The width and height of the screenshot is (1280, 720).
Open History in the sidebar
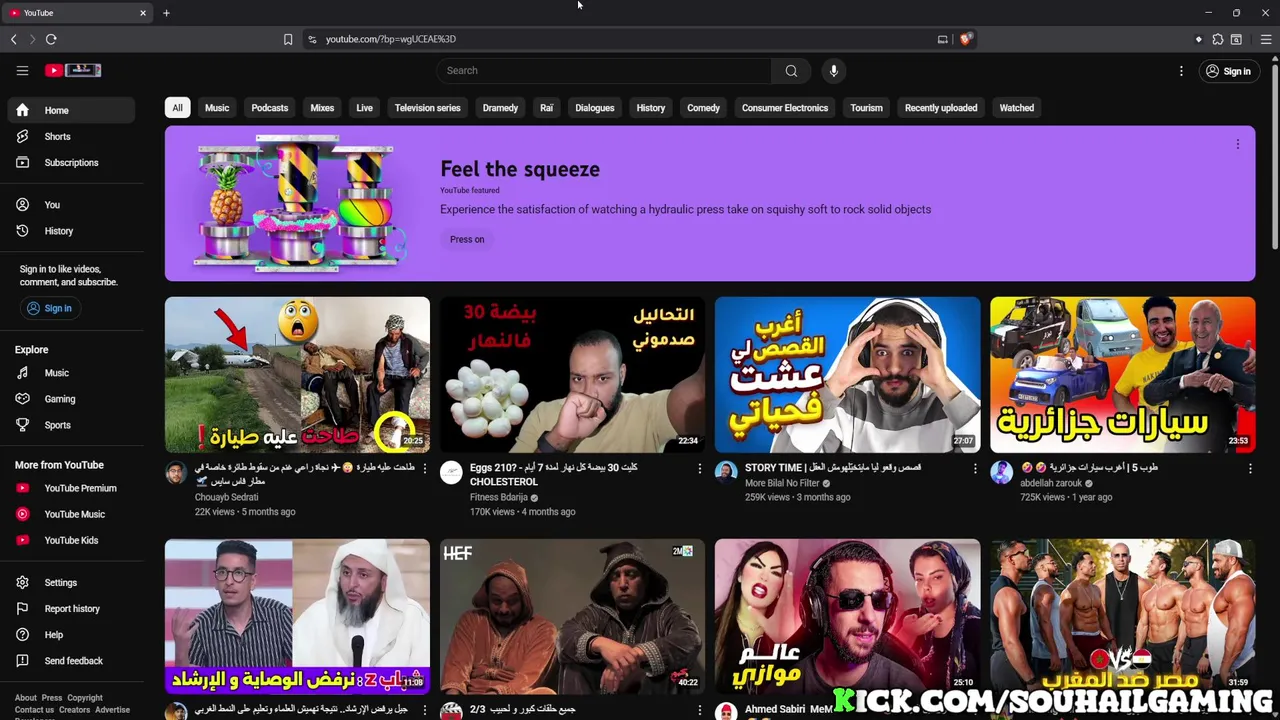(x=71, y=231)
